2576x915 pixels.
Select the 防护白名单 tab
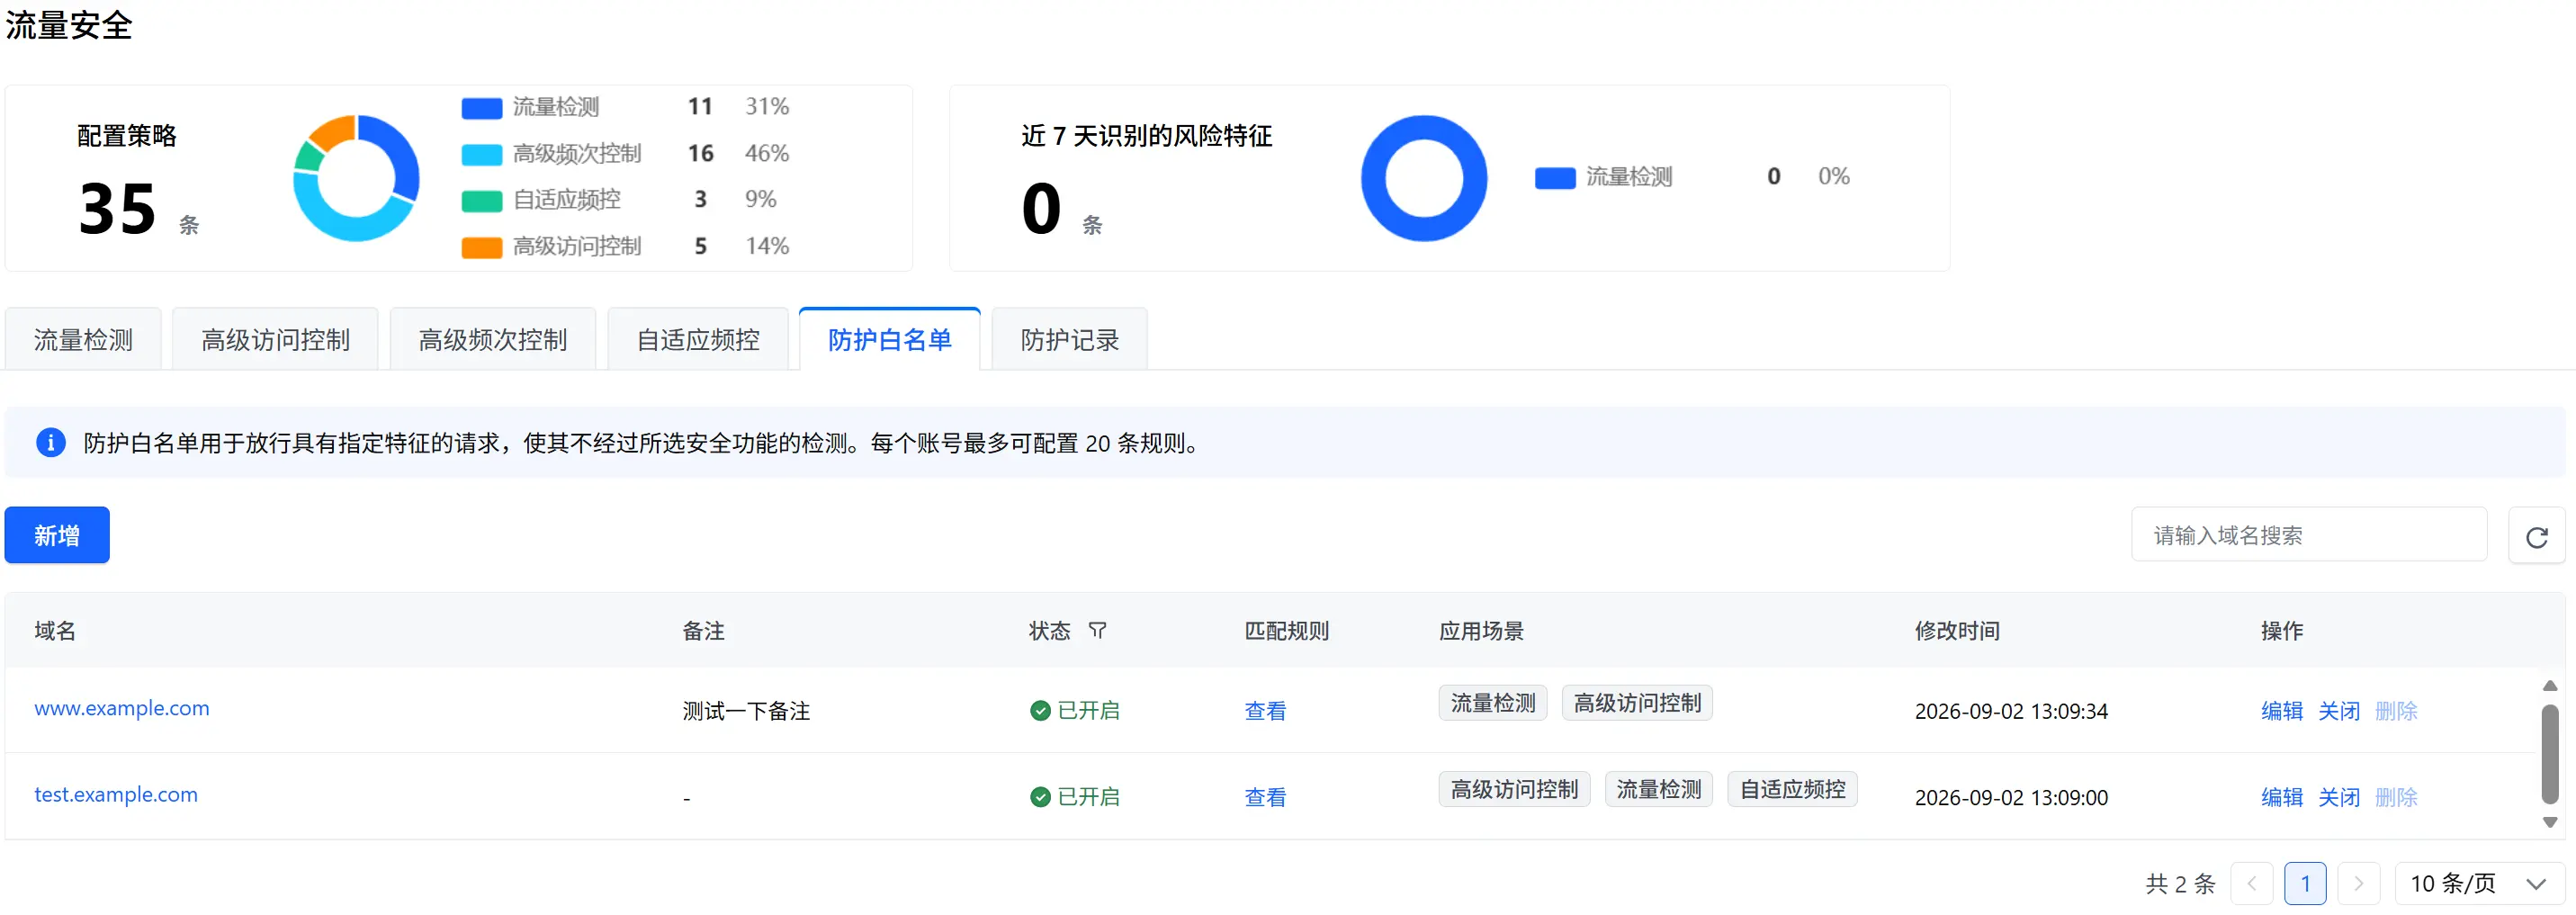889,340
